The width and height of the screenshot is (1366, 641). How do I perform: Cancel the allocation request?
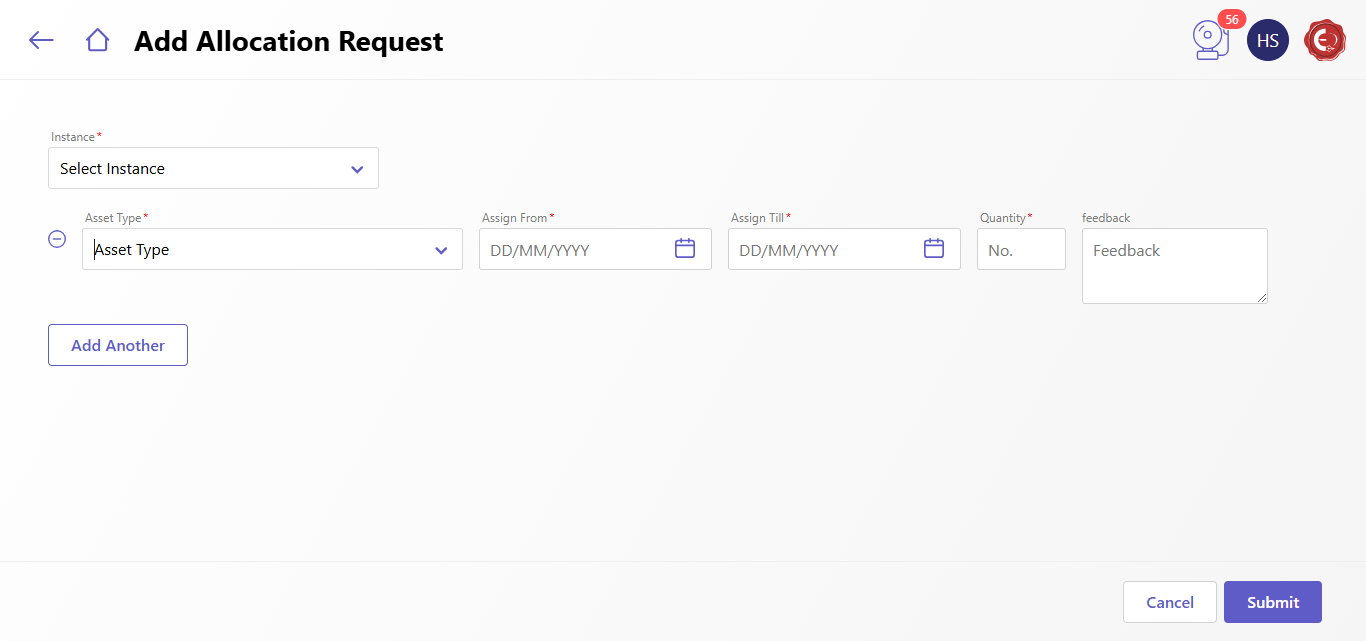1169,602
